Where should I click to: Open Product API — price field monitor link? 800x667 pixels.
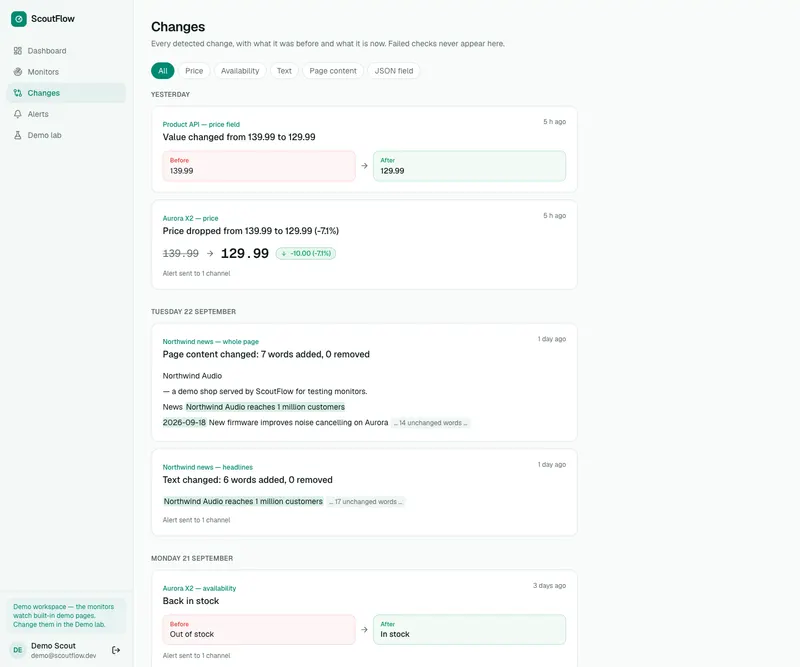point(201,125)
